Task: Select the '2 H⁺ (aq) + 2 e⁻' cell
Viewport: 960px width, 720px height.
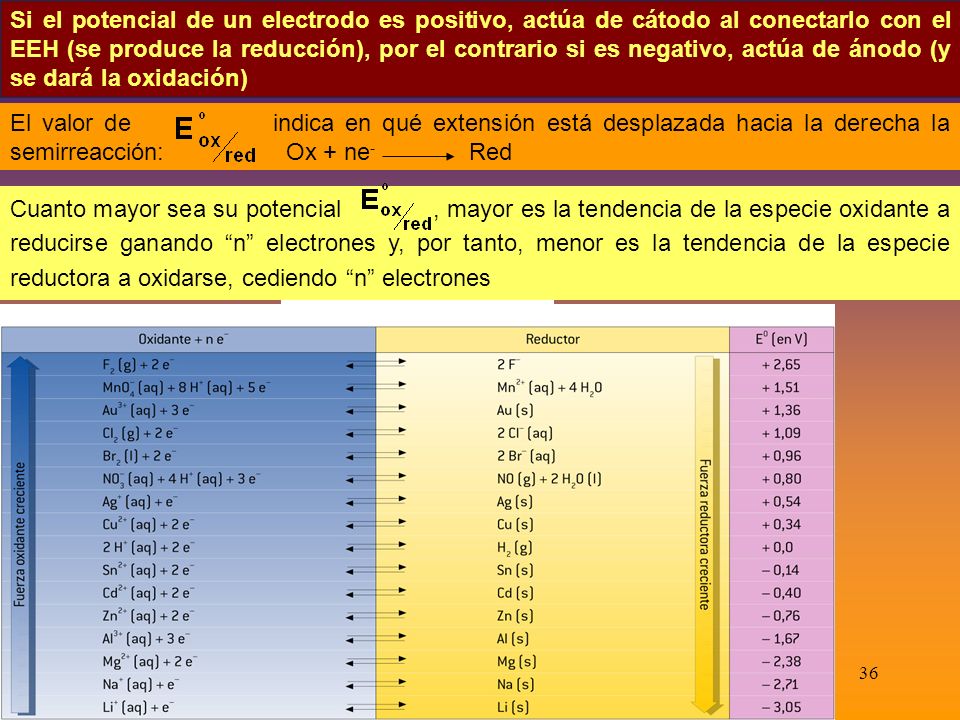Action: [148, 547]
